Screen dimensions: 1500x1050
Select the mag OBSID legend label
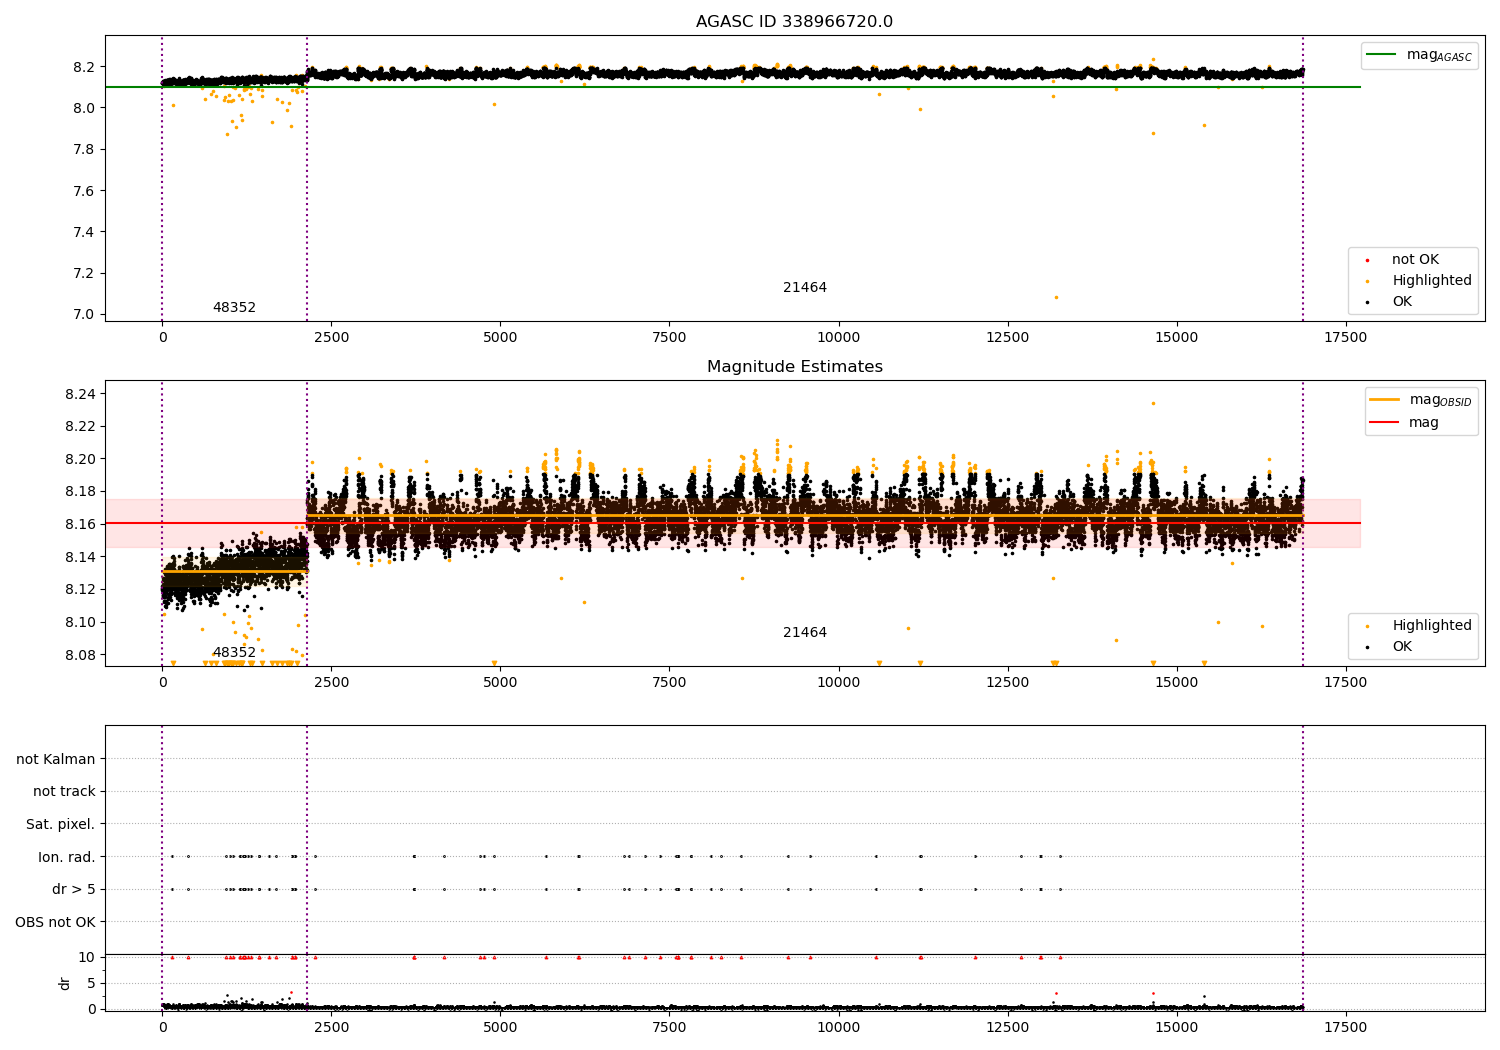click(x=1440, y=400)
